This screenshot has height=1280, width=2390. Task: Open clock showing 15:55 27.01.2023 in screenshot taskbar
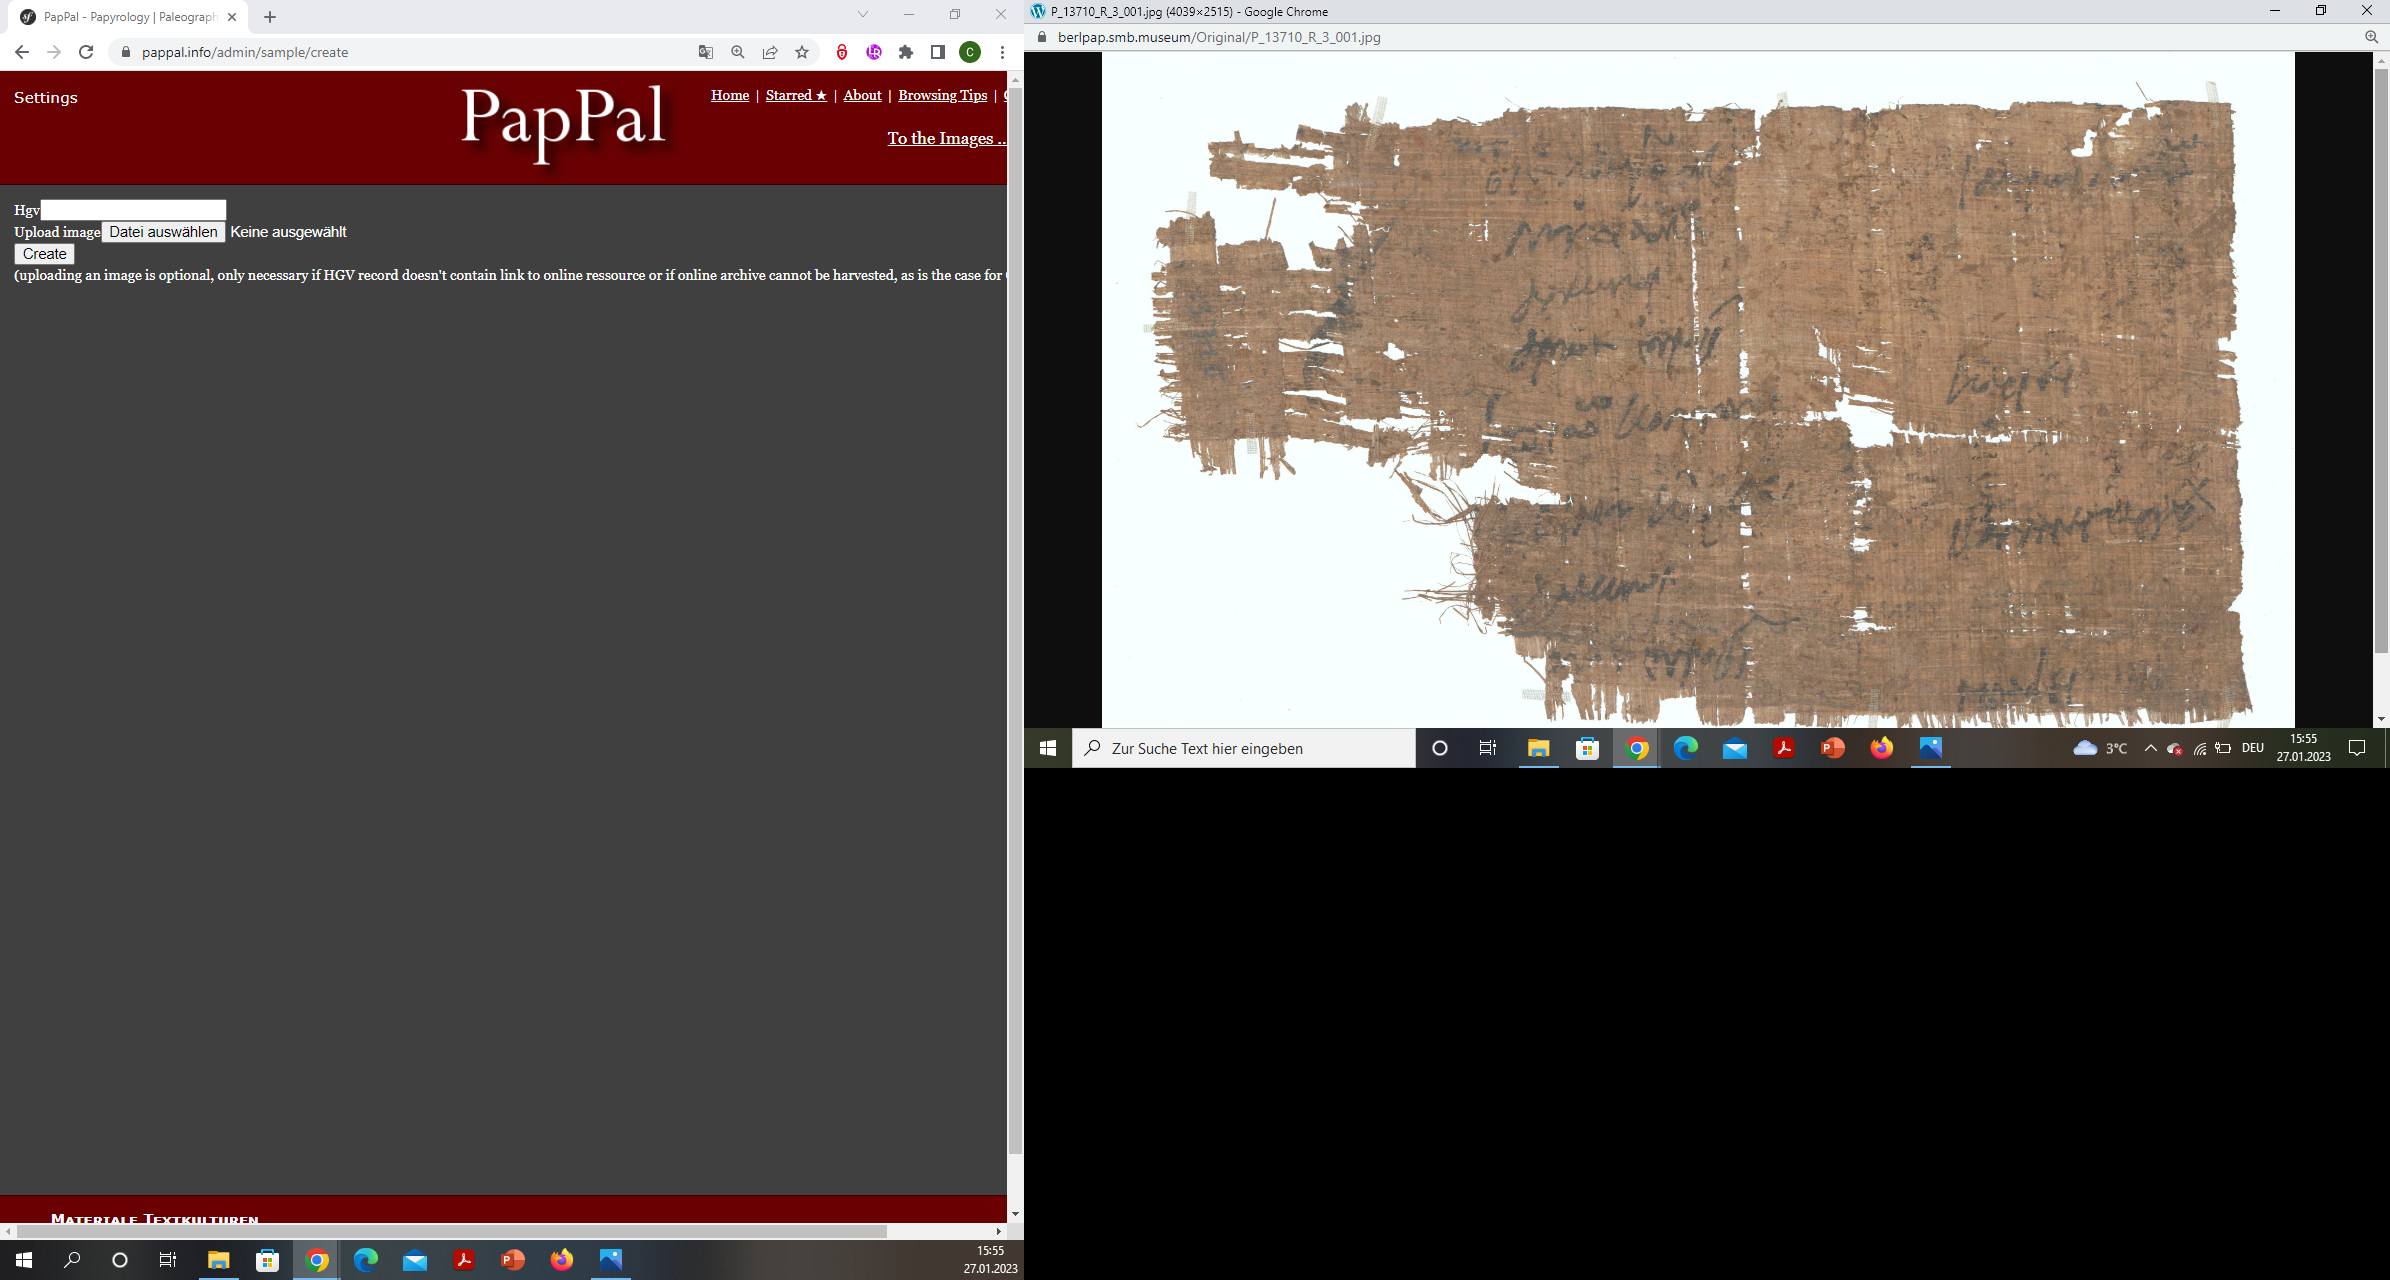tap(2304, 748)
